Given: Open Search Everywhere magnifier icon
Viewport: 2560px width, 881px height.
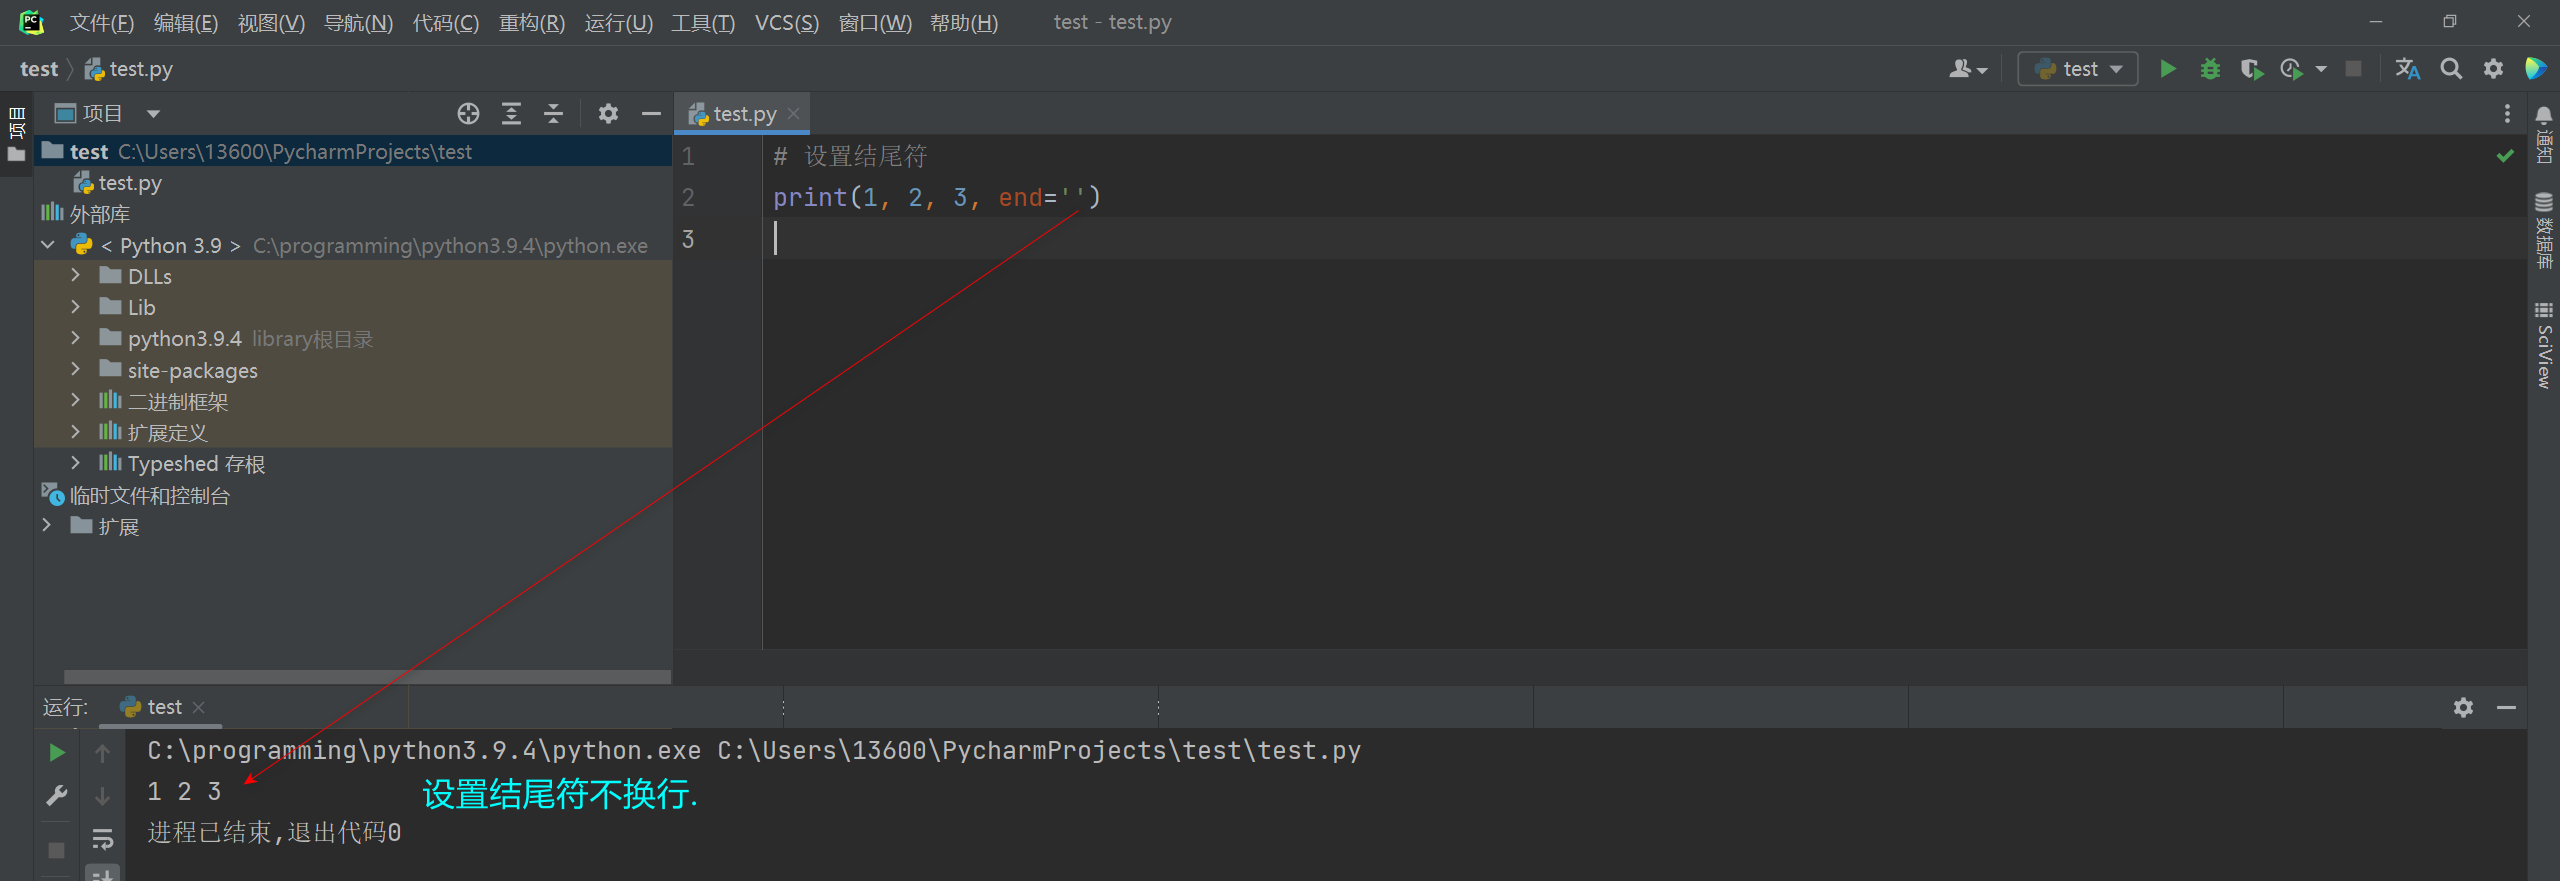Looking at the screenshot, I should click(2451, 69).
